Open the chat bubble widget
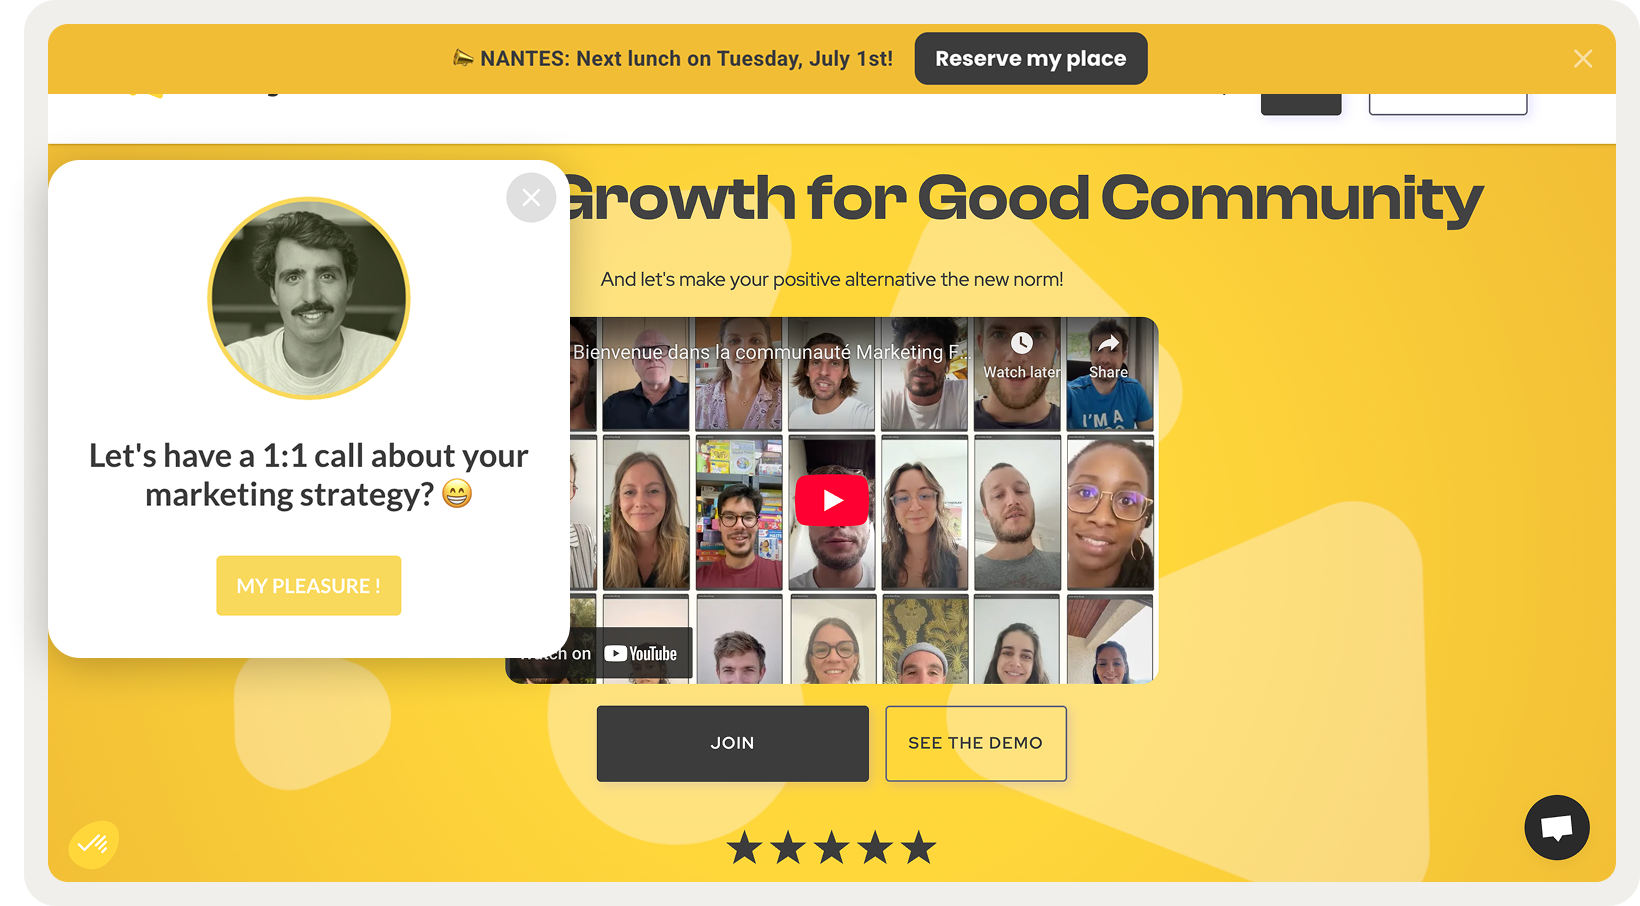The width and height of the screenshot is (1640, 906). pos(1557,828)
